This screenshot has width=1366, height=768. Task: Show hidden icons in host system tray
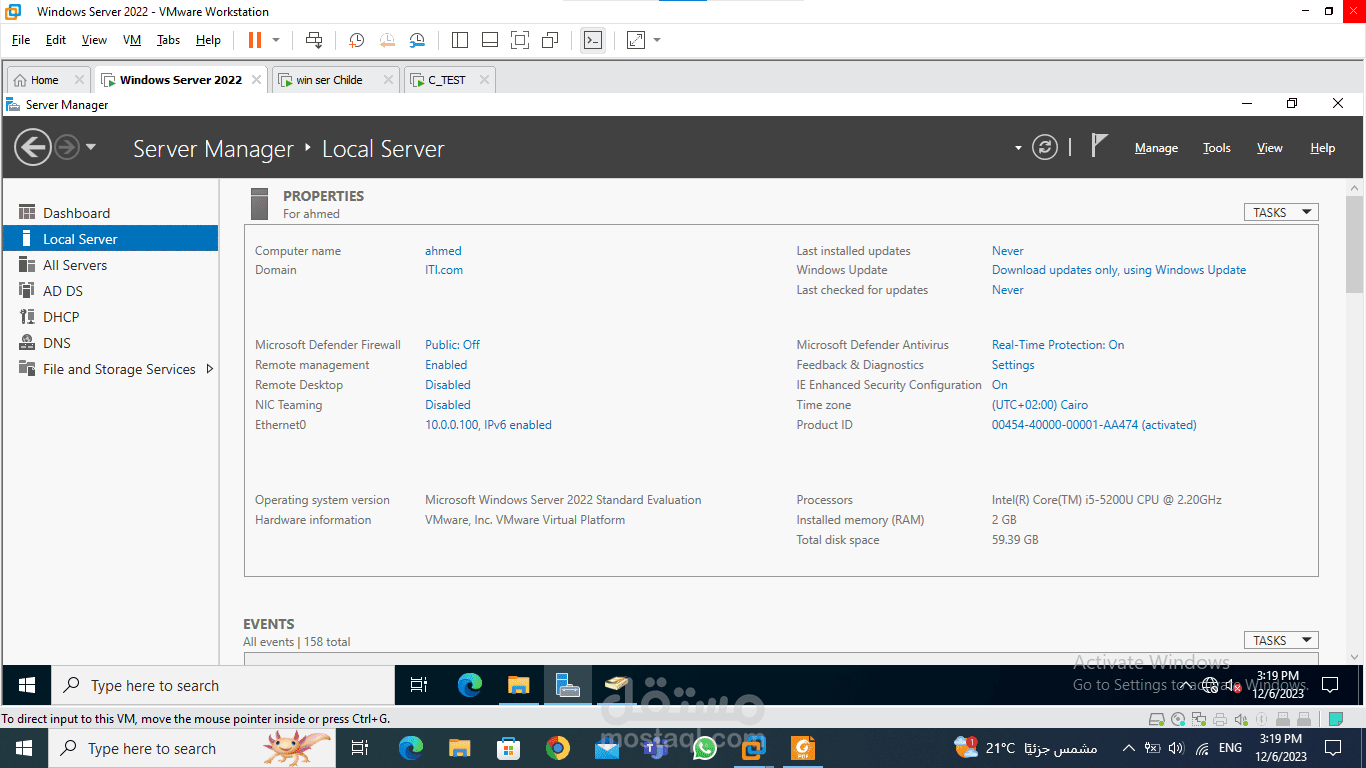(x=1129, y=748)
